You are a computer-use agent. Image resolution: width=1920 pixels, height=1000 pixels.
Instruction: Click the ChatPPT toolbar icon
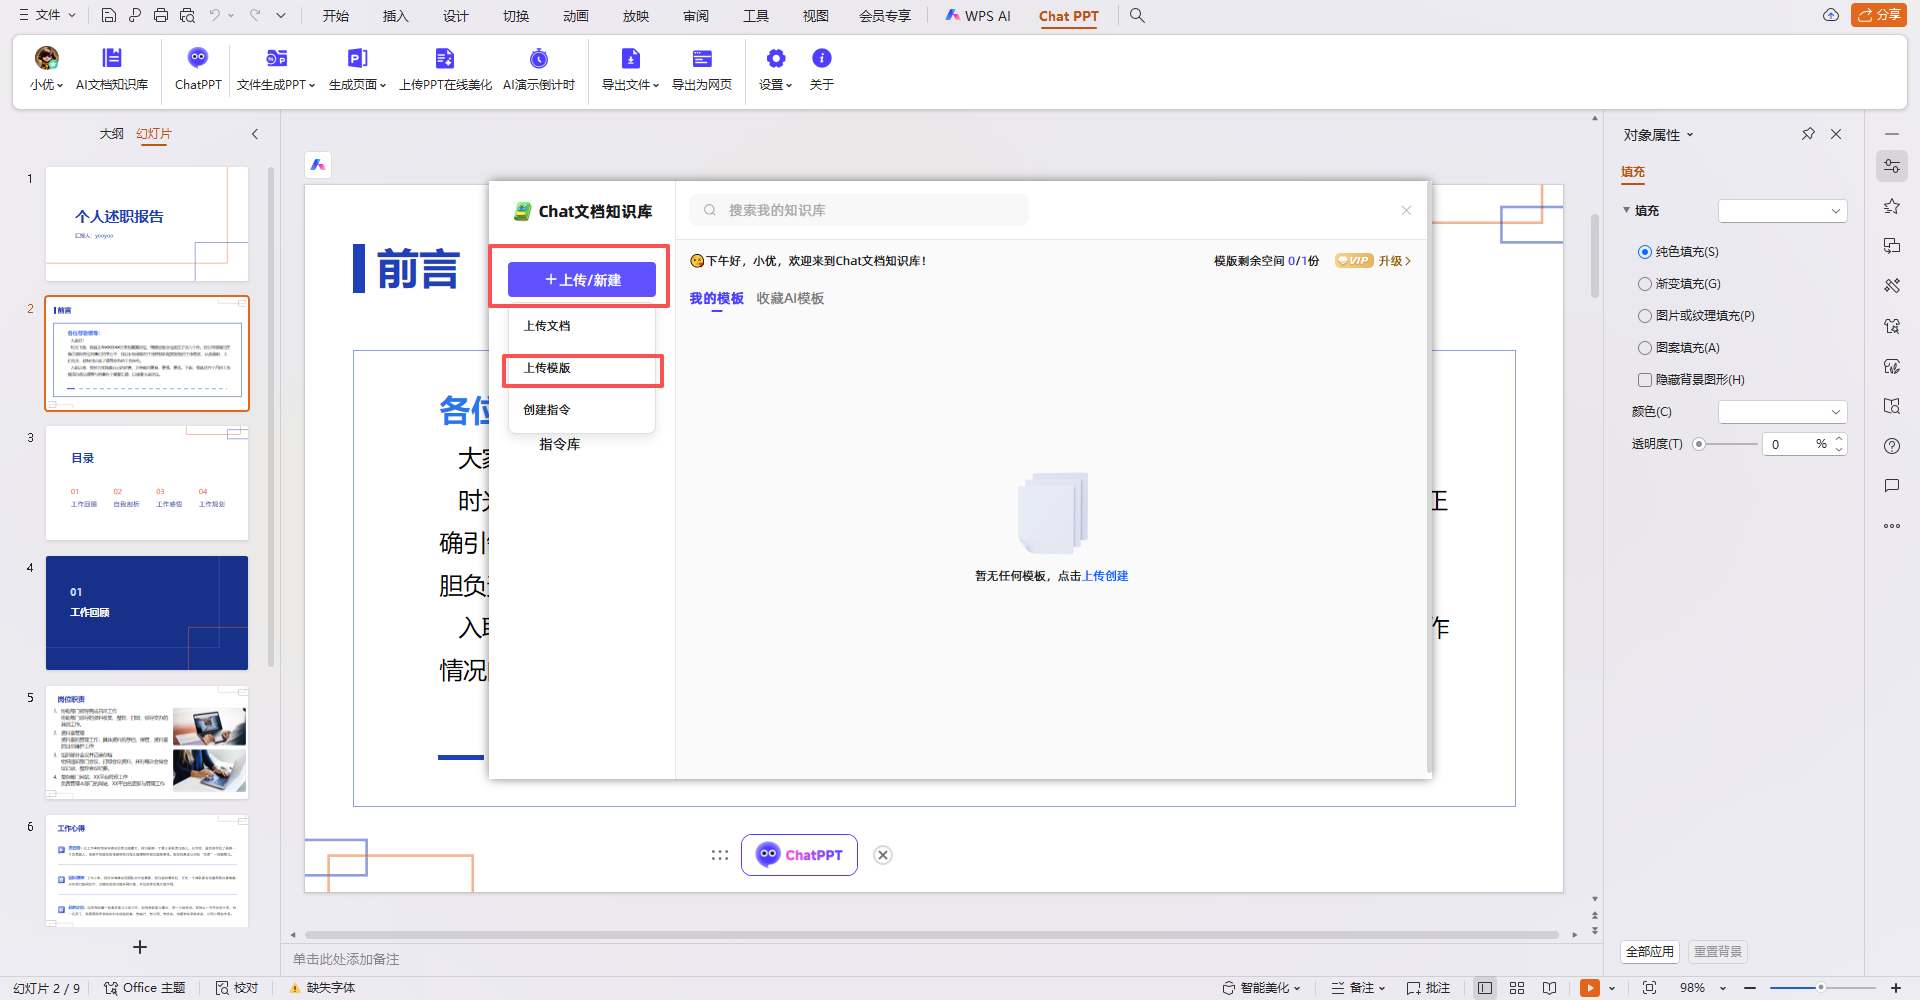coord(198,59)
